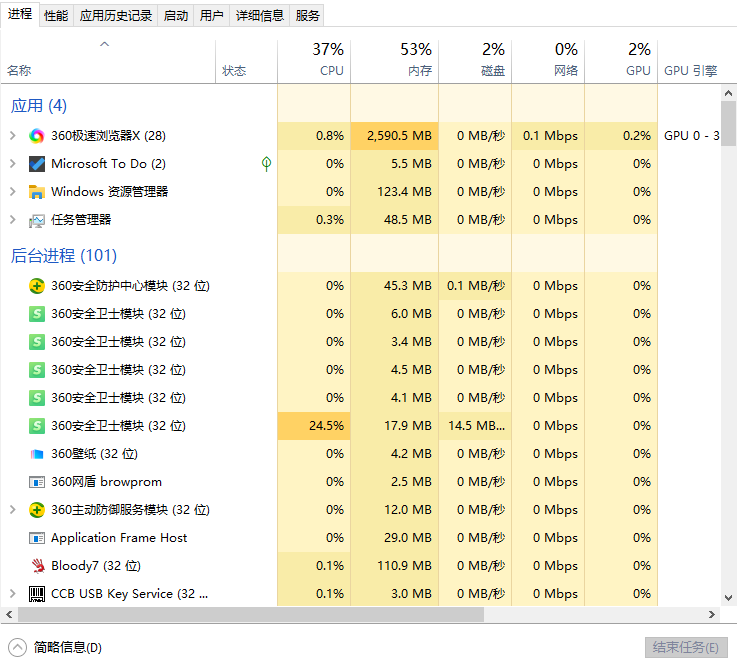Sort by 磁盘 column header

[x=475, y=62]
